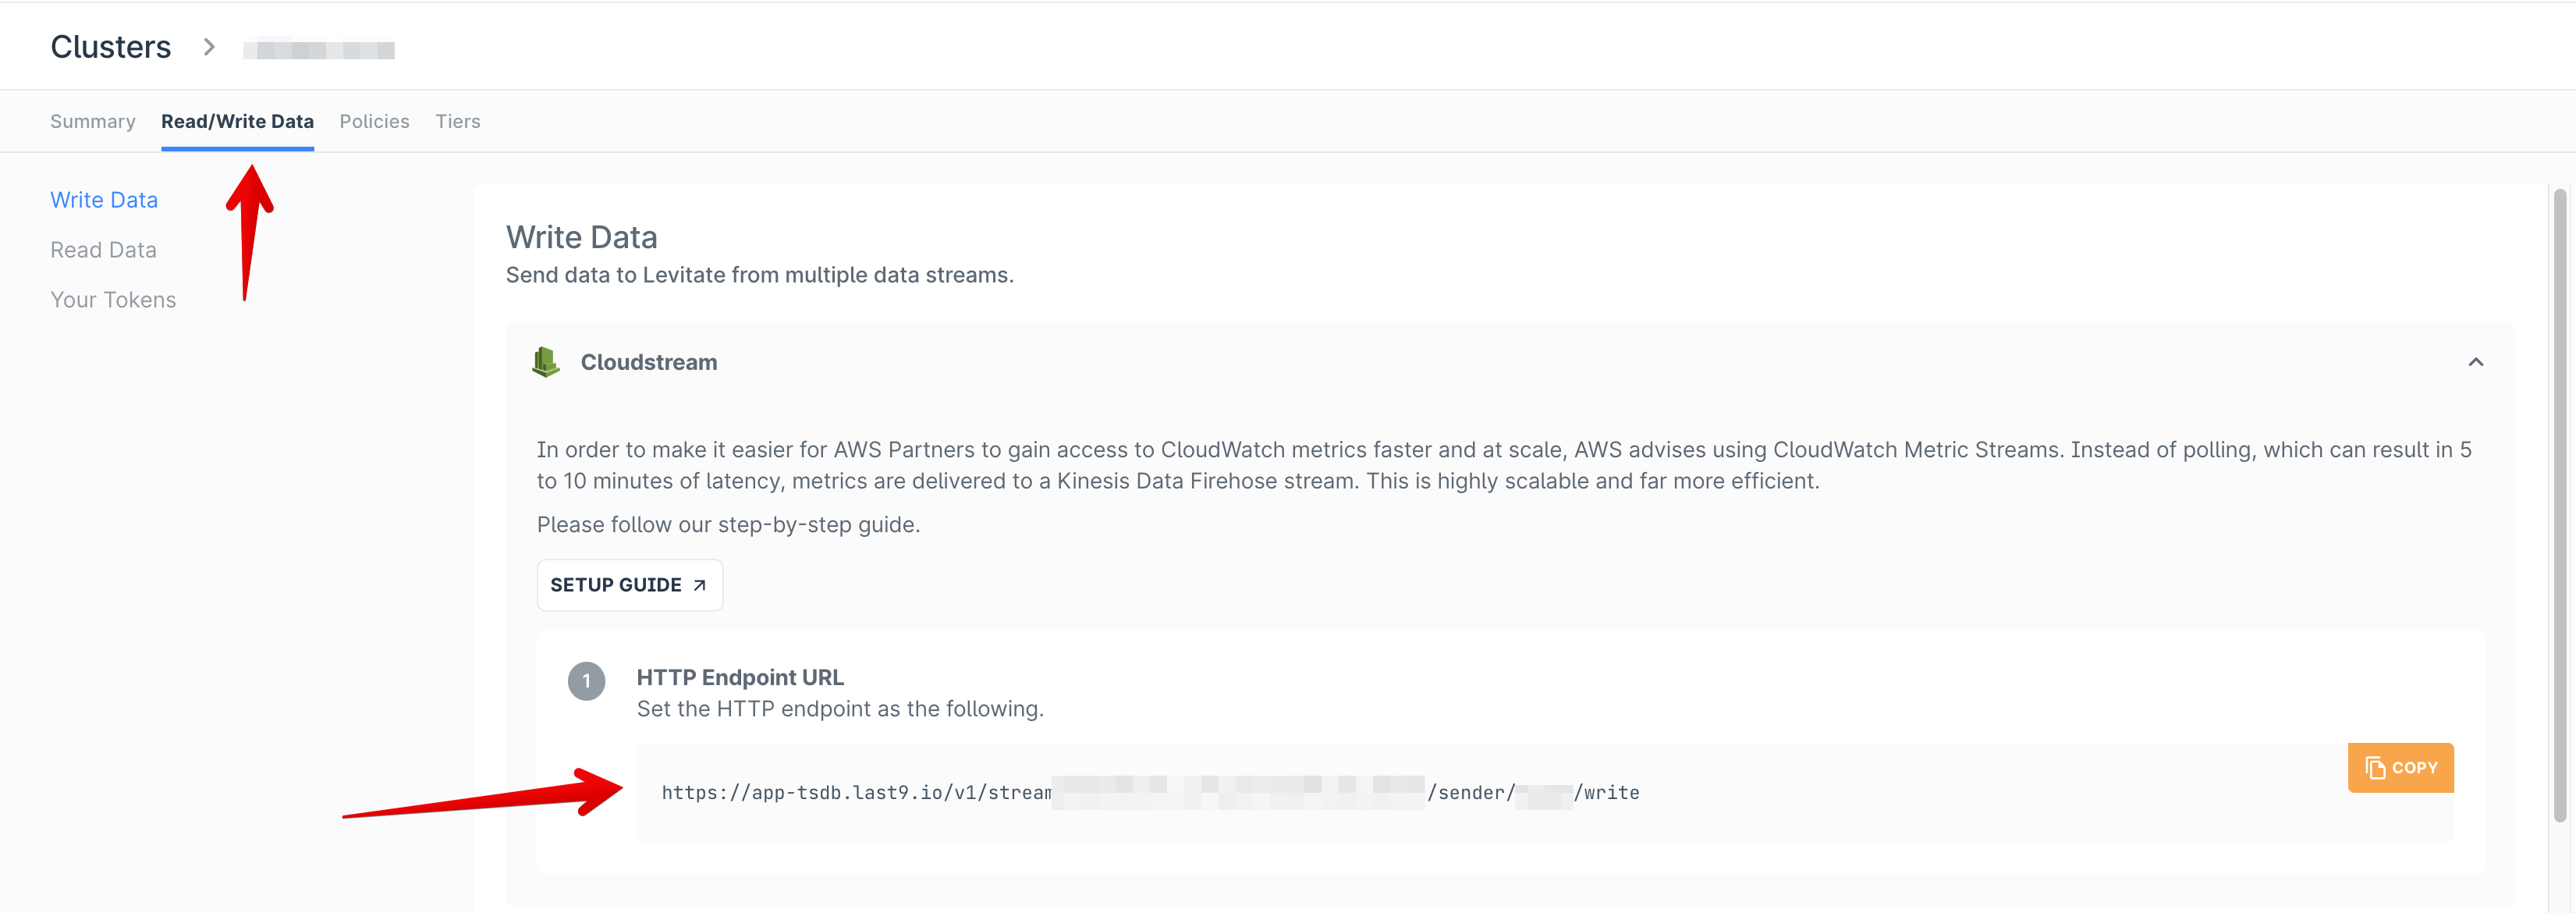Open Read Data in the sidebar
2576x913 pixels.
tap(103, 250)
